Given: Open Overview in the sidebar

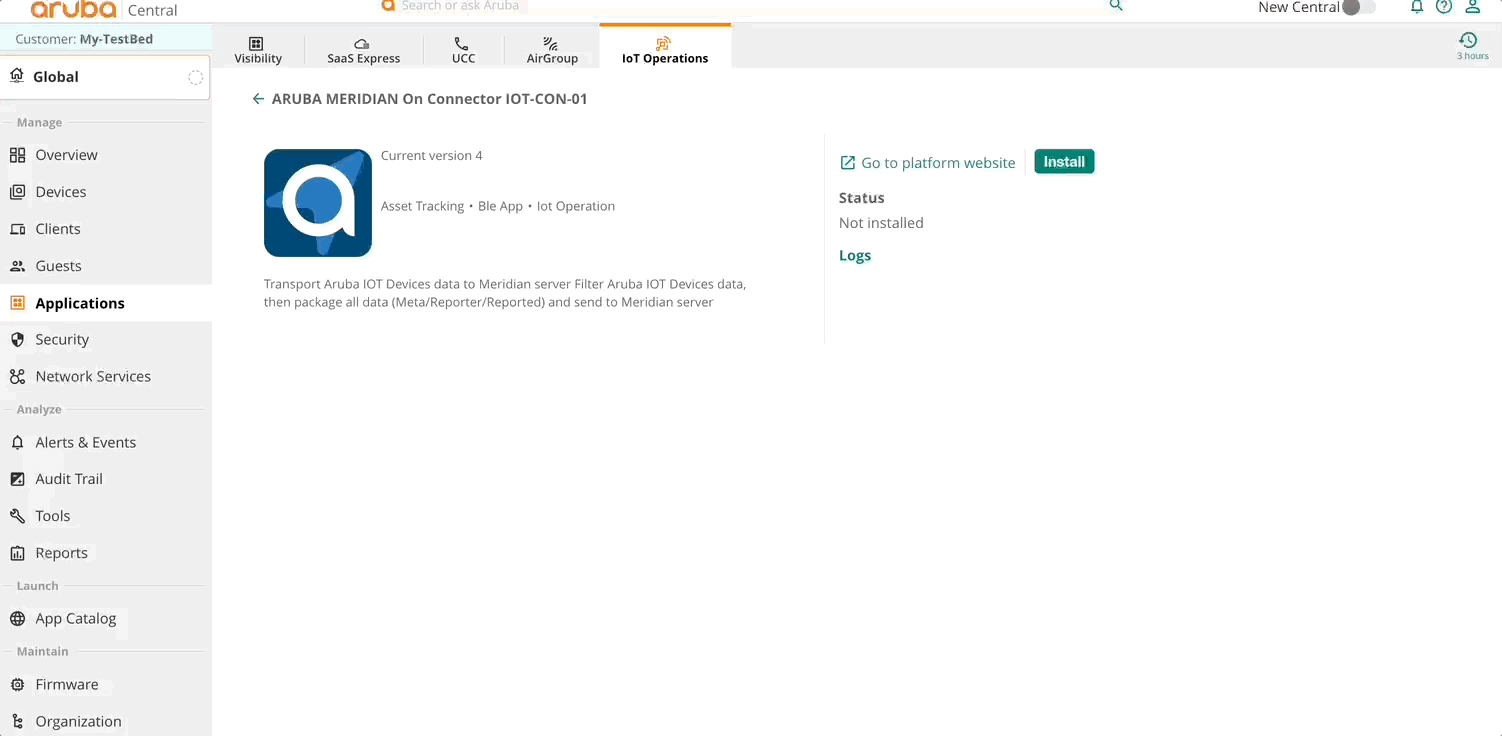Looking at the screenshot, I should [x=106, y=155].
